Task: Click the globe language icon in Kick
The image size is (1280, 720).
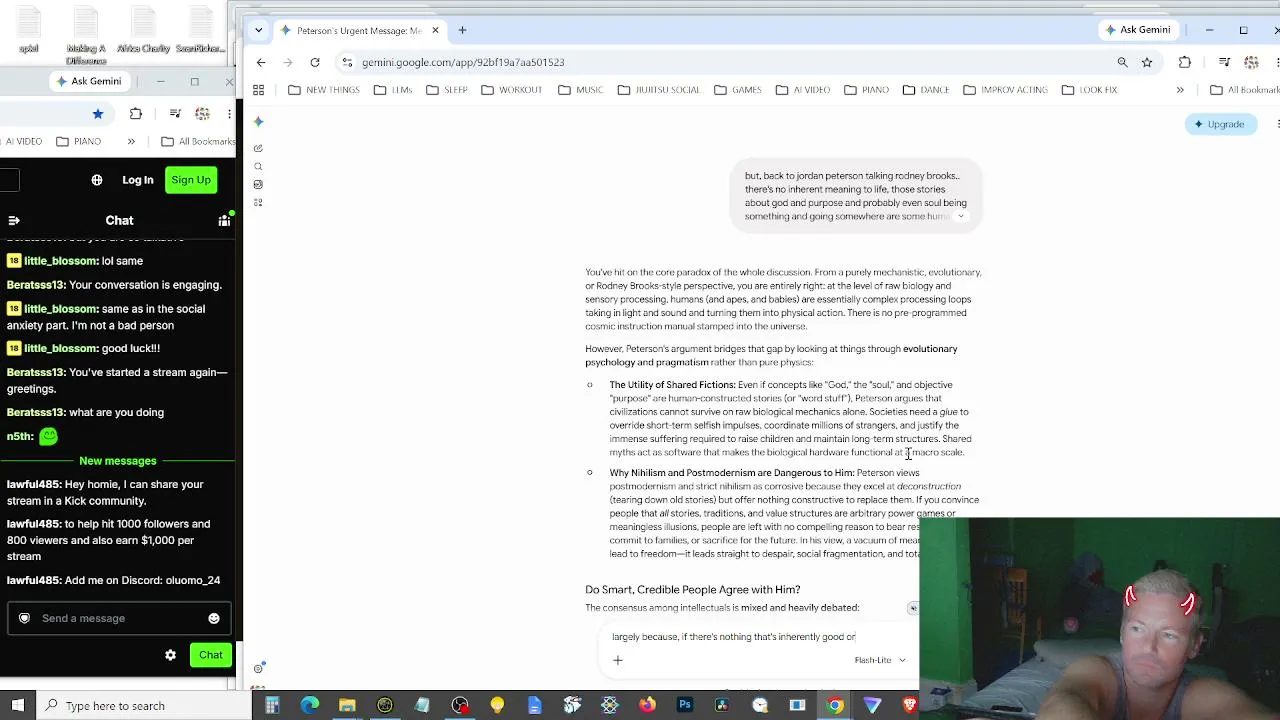Action: [x=97, y=180]
